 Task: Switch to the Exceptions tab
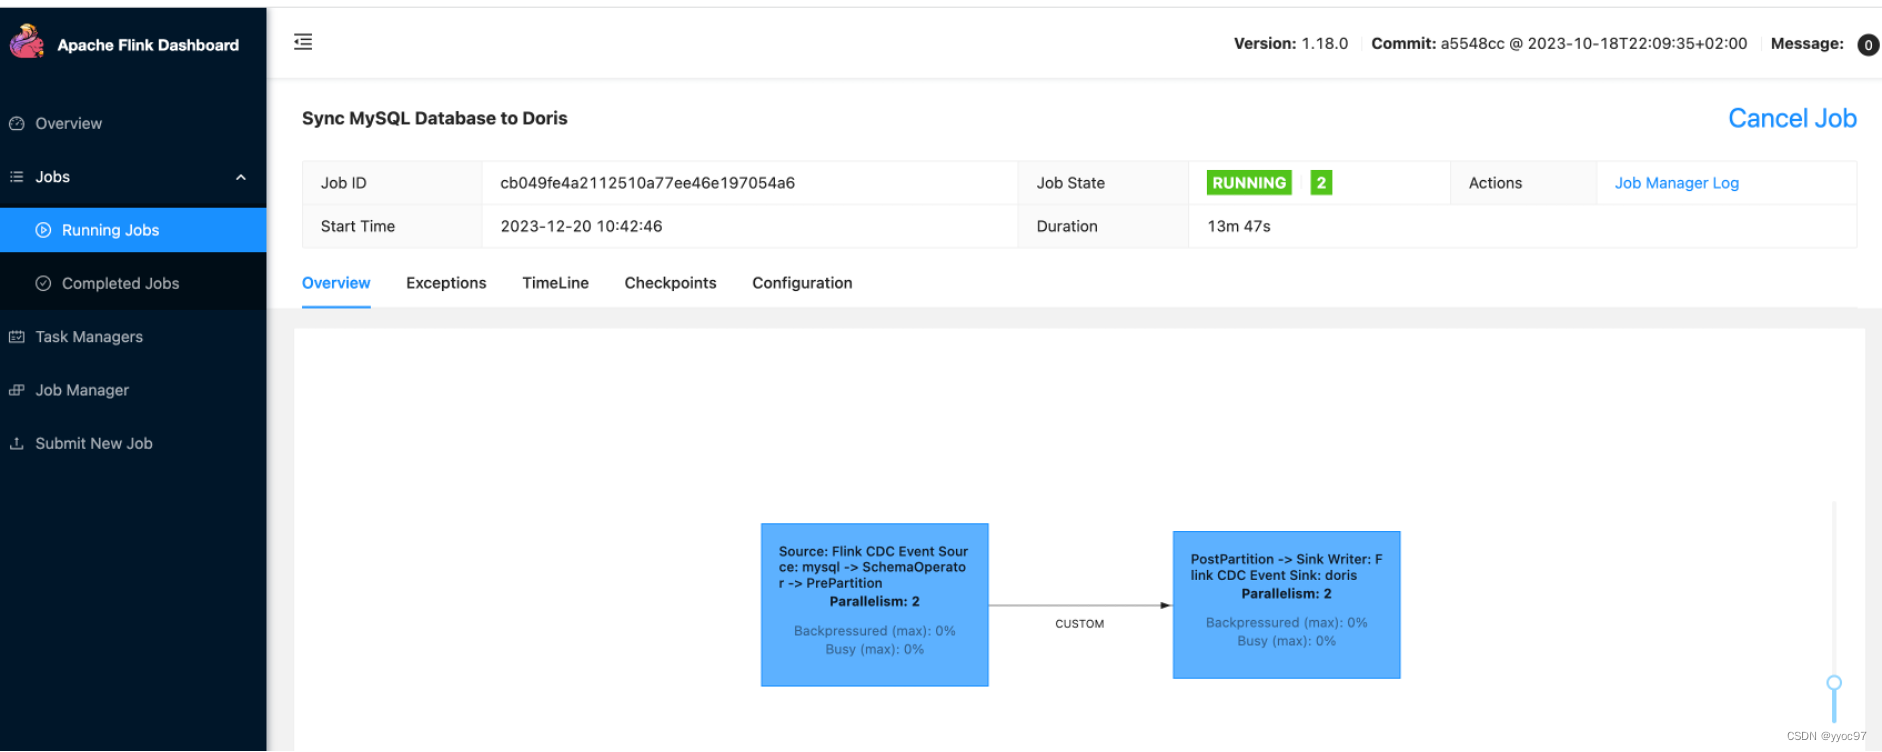point(446,283)
